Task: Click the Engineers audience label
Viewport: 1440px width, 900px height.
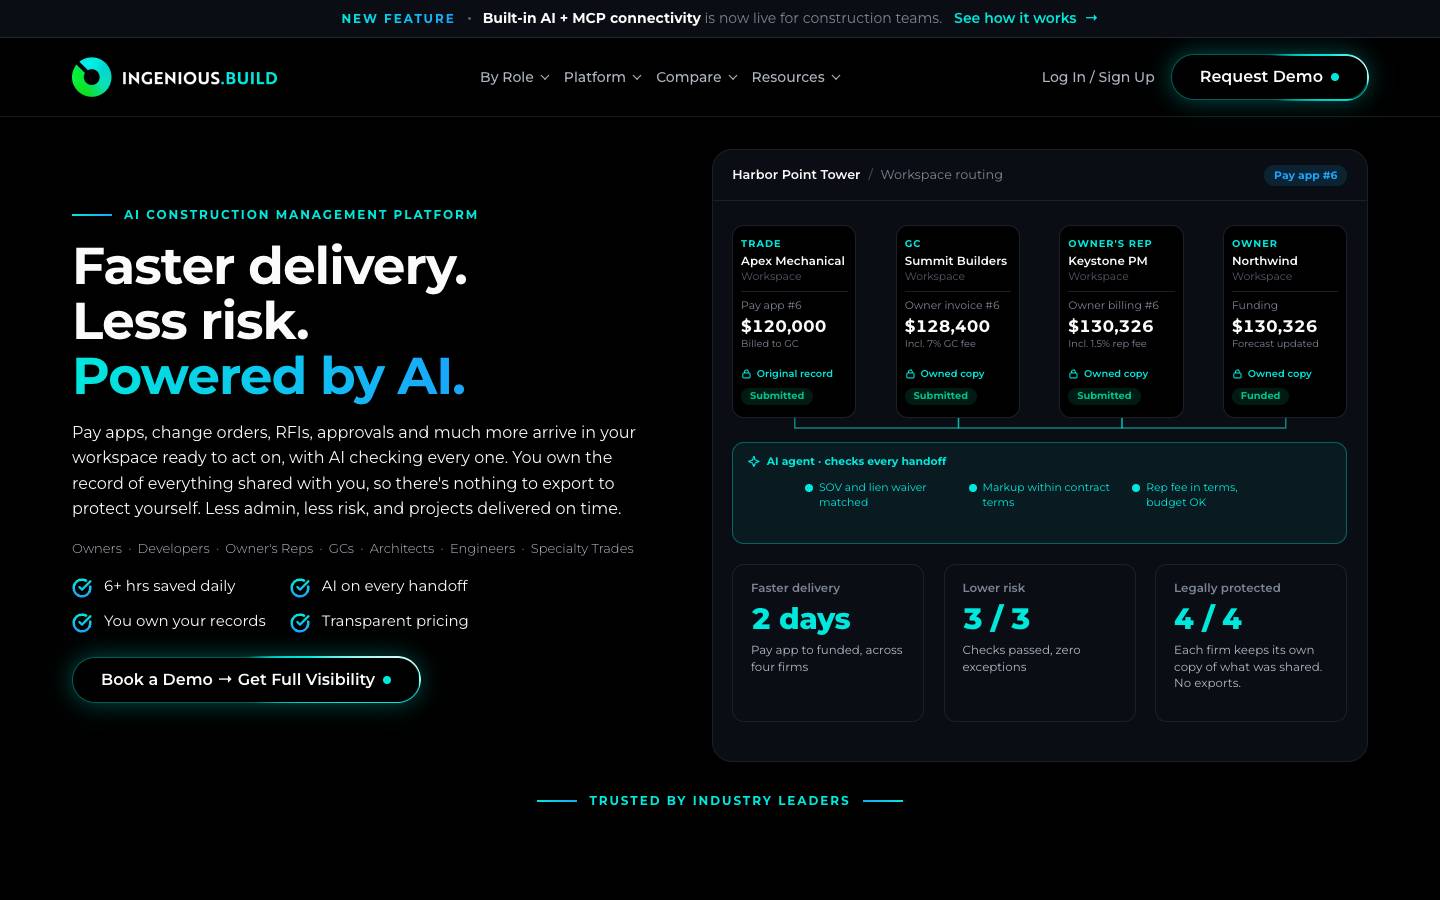Action: [x=482, y=549]
